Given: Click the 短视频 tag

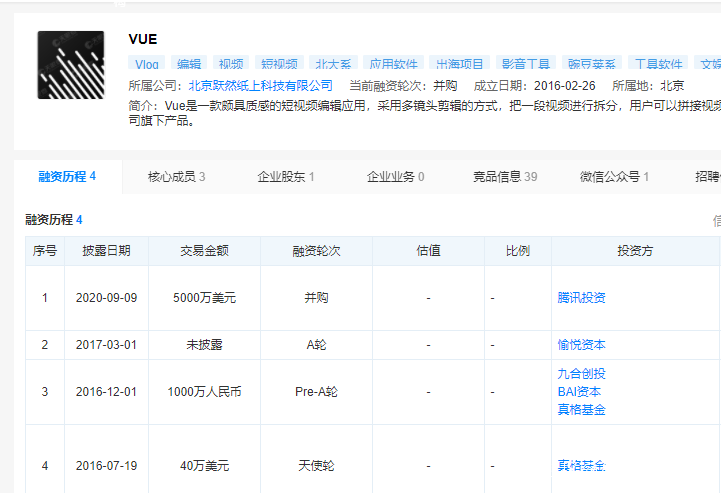Looking at the screenshot, I should [x=279, y=63].
